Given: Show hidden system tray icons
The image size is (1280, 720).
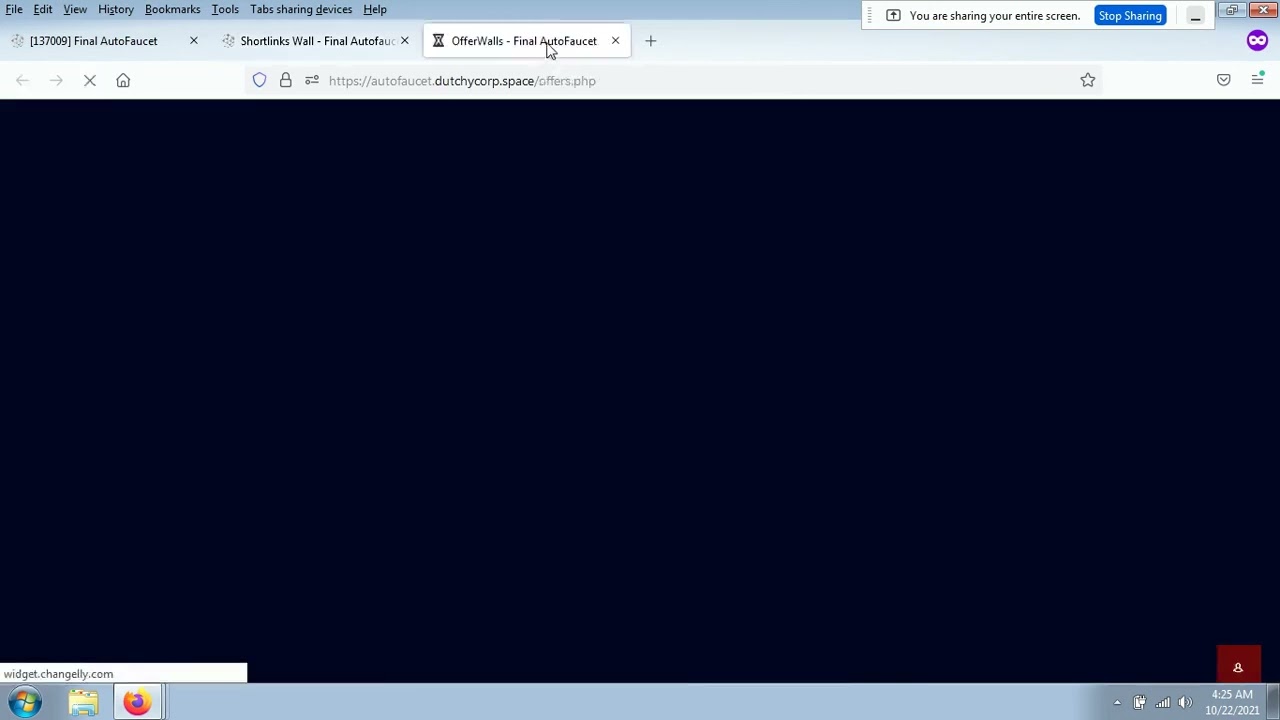Looking at the screenshot, I should [1117, 702].
